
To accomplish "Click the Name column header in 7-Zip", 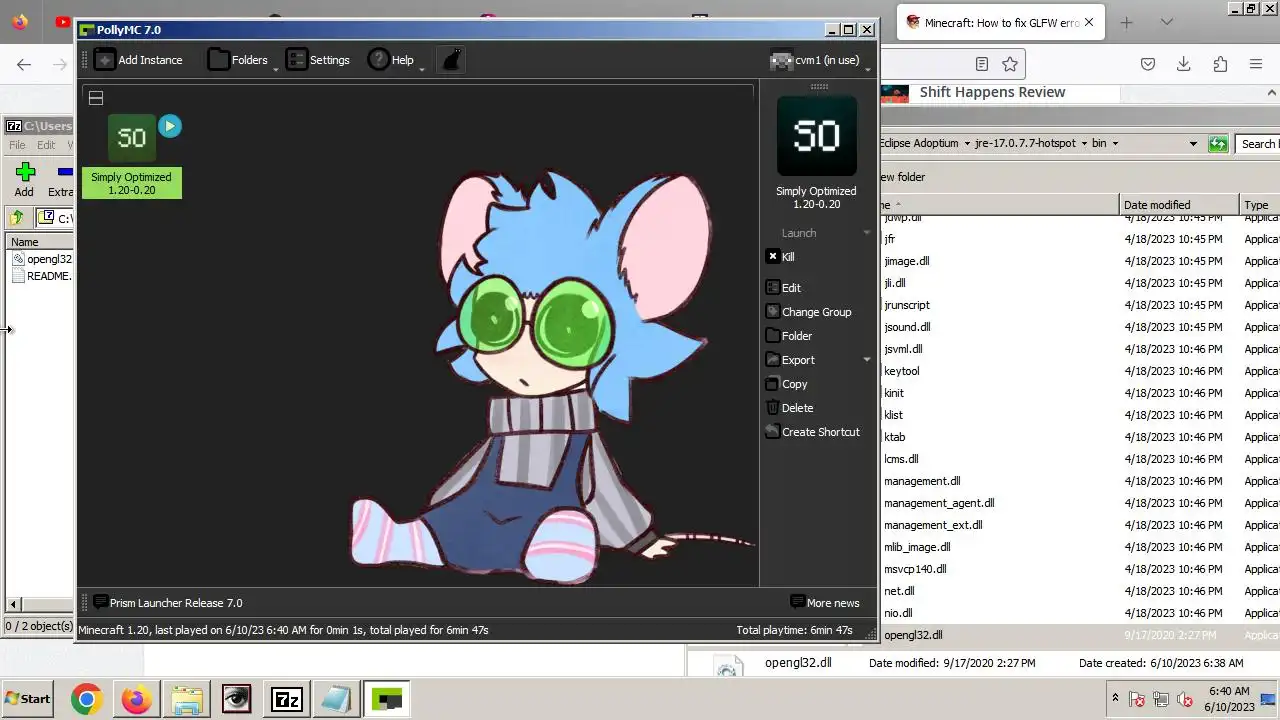I will [40, 242].
